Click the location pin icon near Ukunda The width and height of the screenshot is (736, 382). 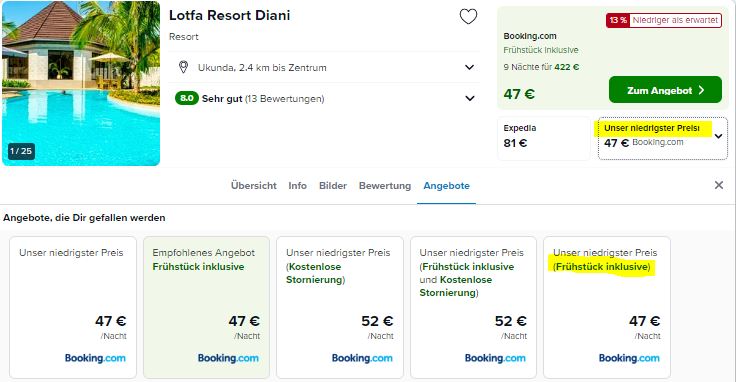[x=184, y=67]
